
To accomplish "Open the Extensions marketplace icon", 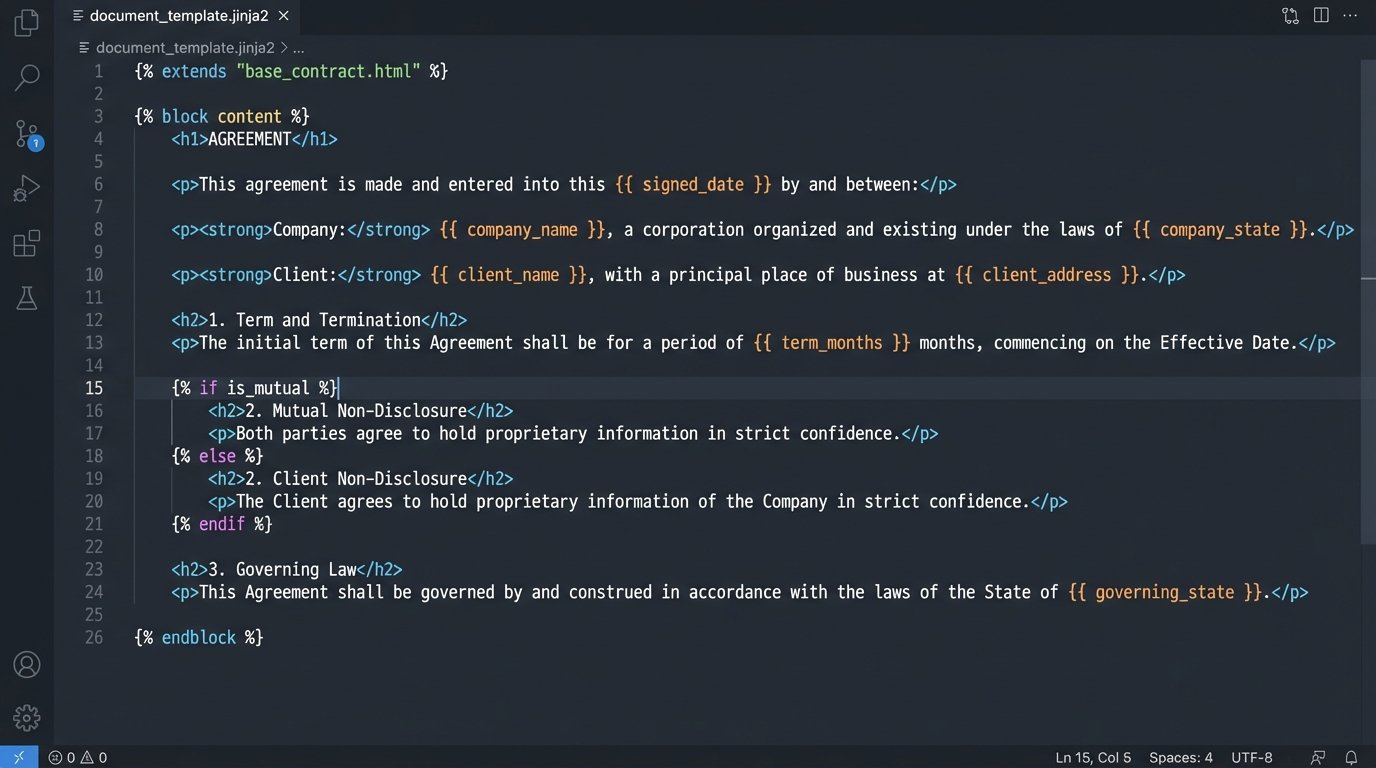I will point(26,243).
